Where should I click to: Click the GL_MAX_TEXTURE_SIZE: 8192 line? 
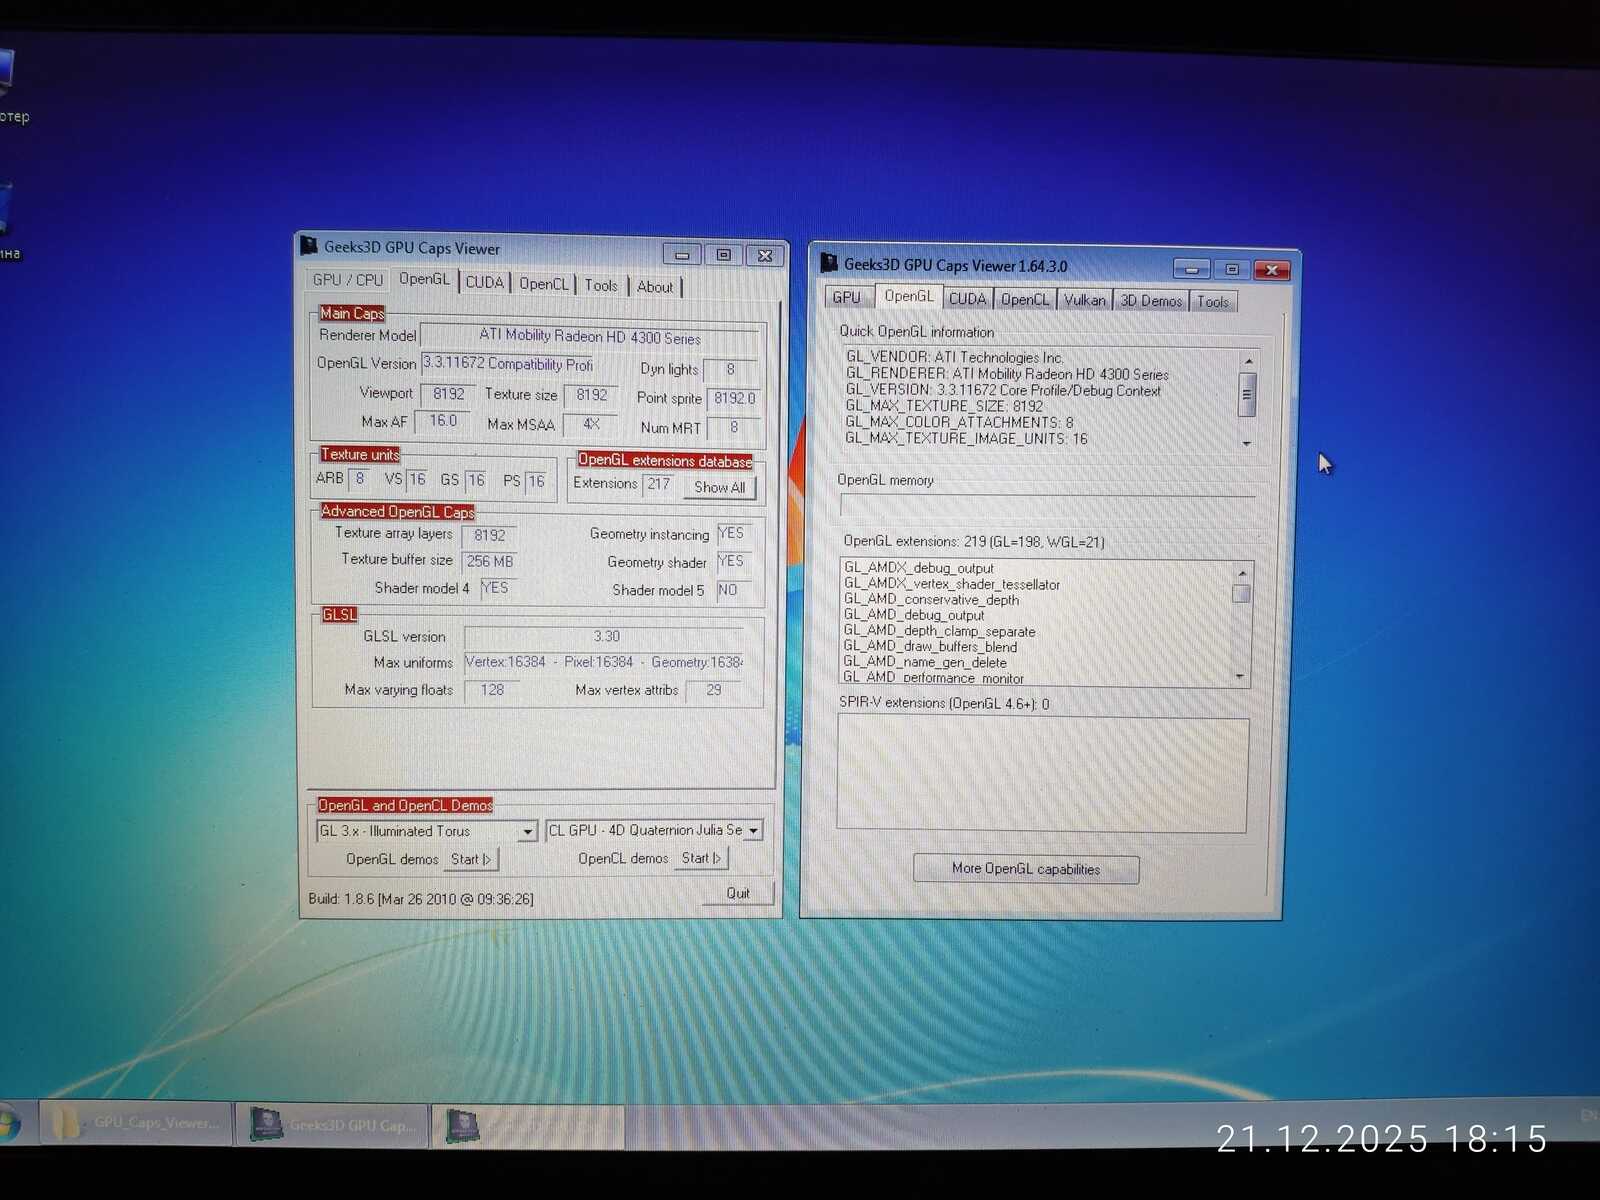tap(944, 406)
